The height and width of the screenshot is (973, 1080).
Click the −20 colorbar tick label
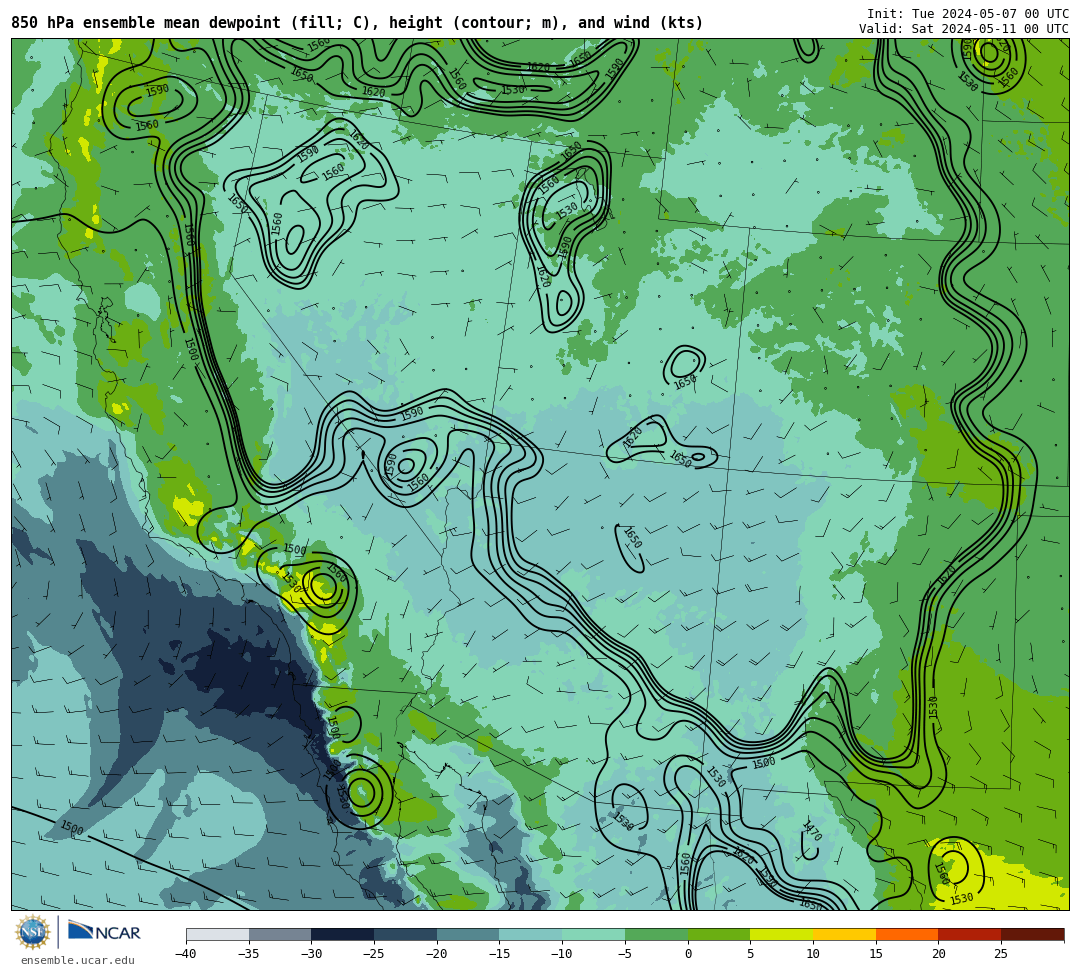[x=437, y=954]
